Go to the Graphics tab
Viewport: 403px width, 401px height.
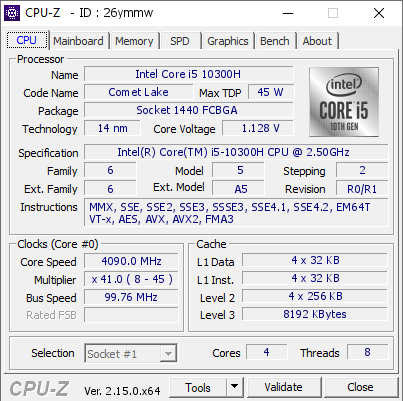coord(228,41)
